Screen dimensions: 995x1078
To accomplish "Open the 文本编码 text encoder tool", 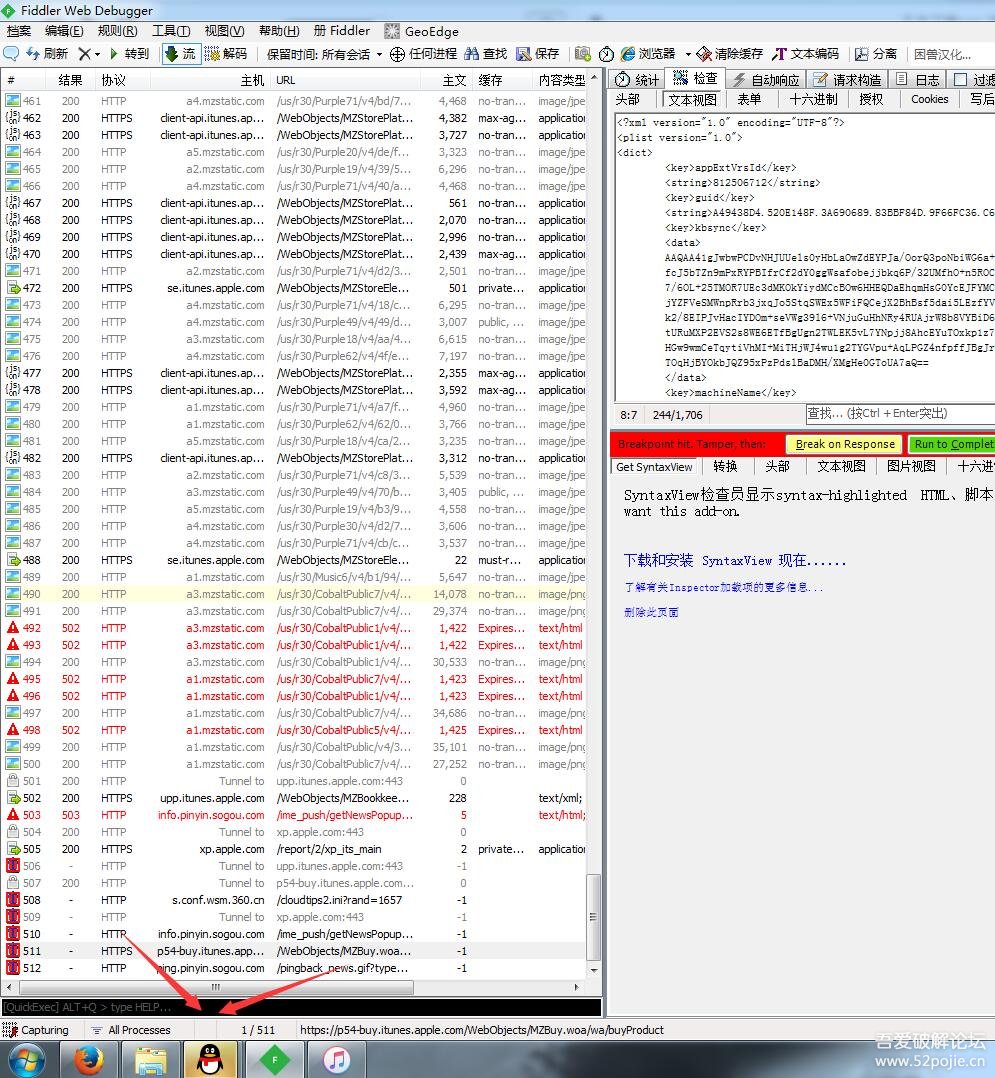I will click(x=805, y=54).
